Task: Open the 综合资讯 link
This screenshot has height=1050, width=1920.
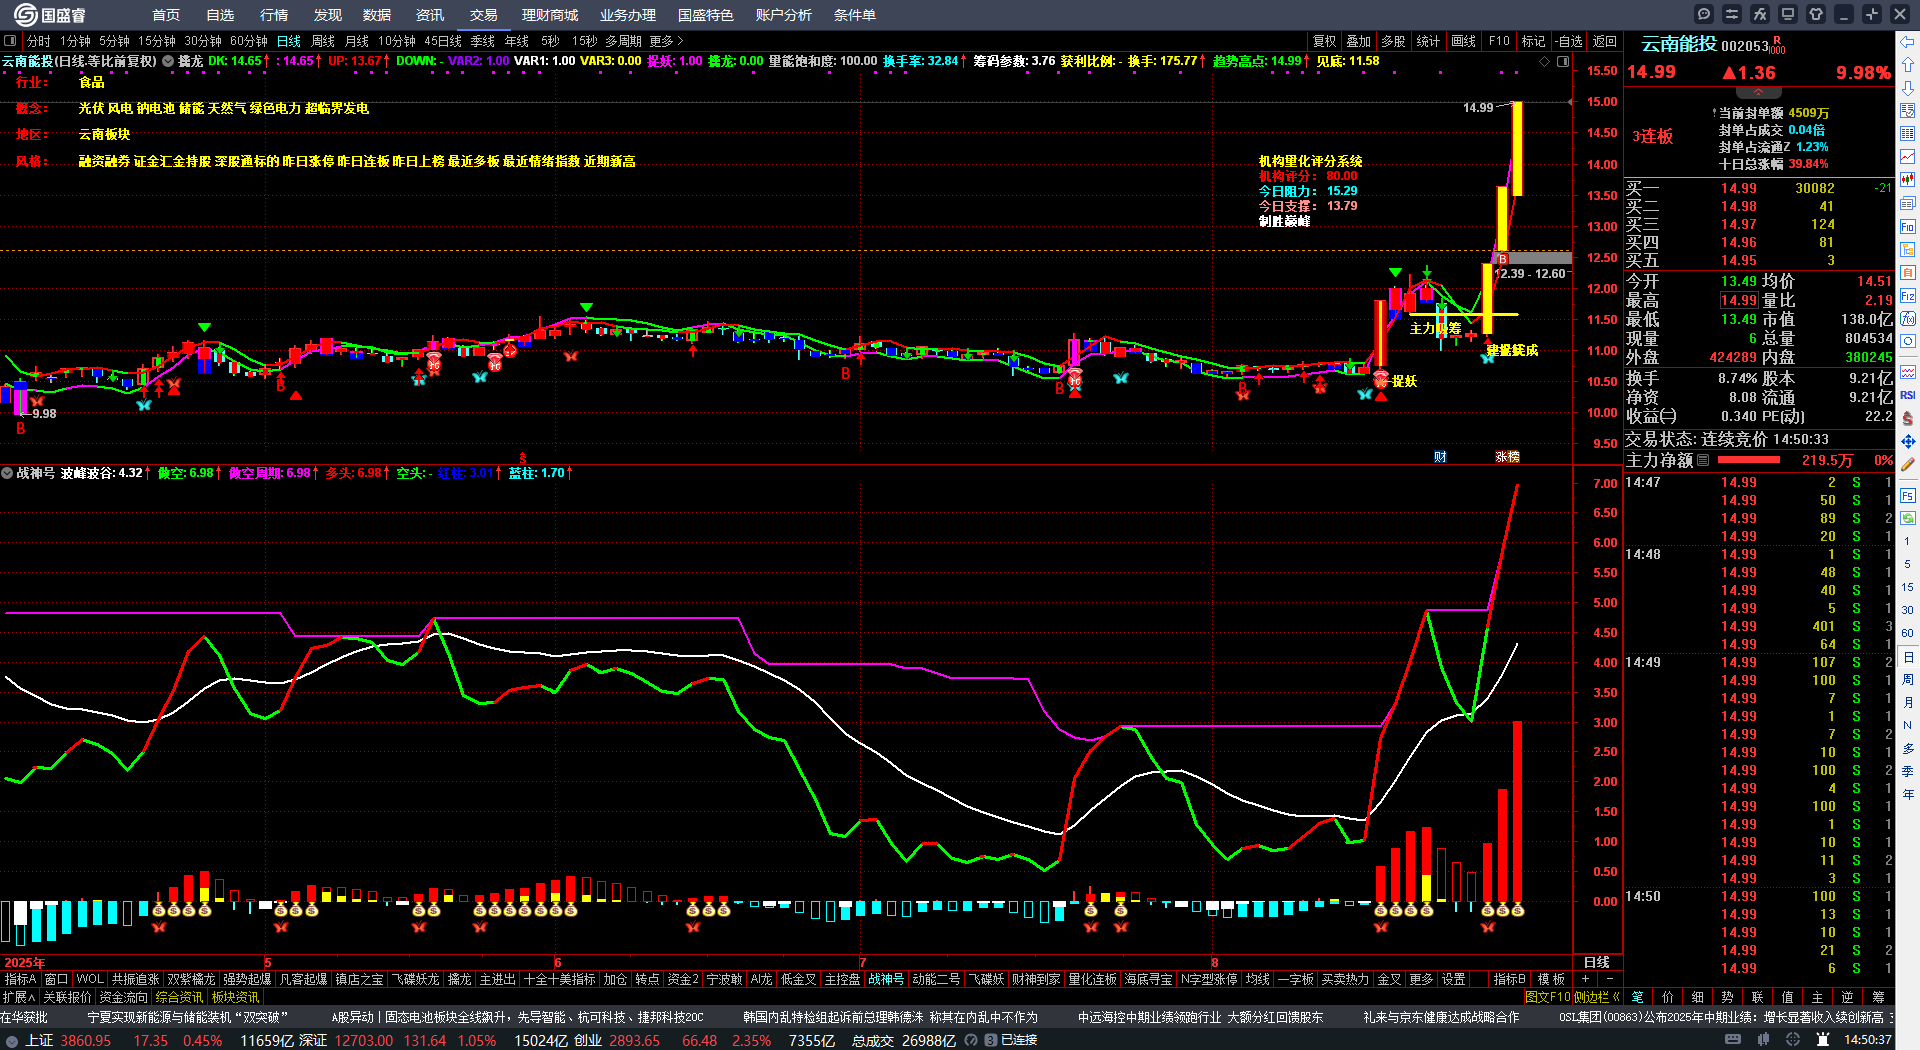Action: coord(179,997)
